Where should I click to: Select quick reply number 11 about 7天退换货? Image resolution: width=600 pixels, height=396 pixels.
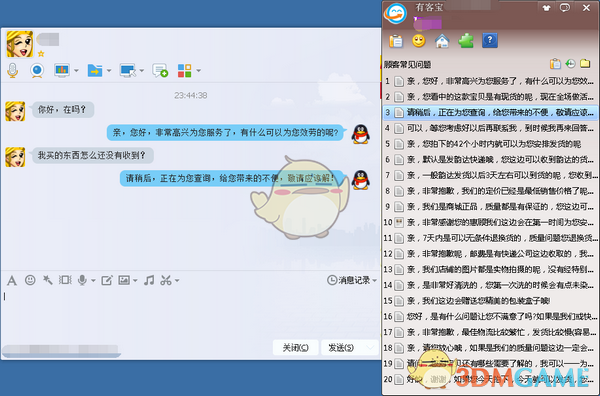pos(490,238)
